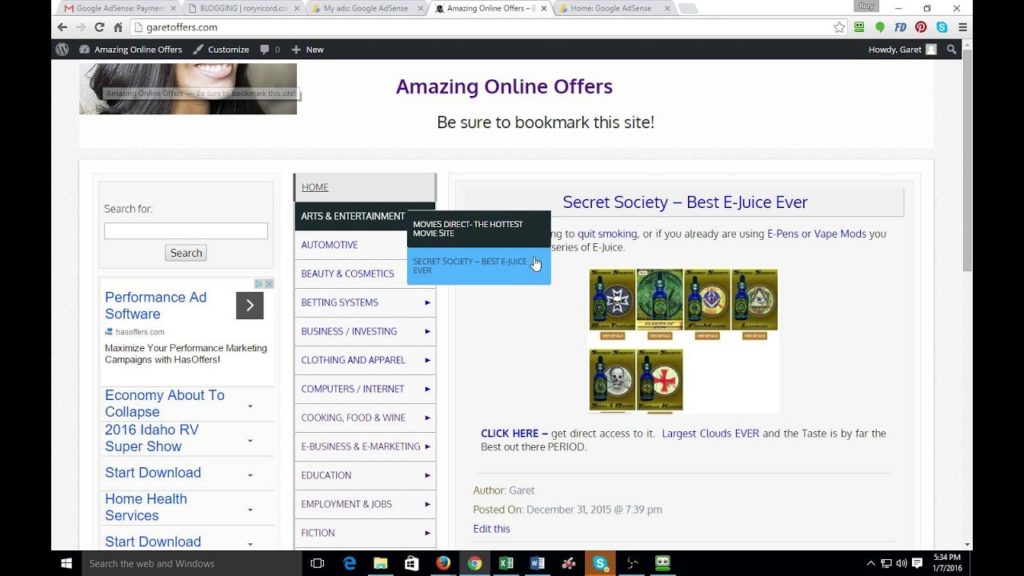Switch to the Home: Google AdSense tab
This screenshot has height=576, width=1024.
(611, 8)
